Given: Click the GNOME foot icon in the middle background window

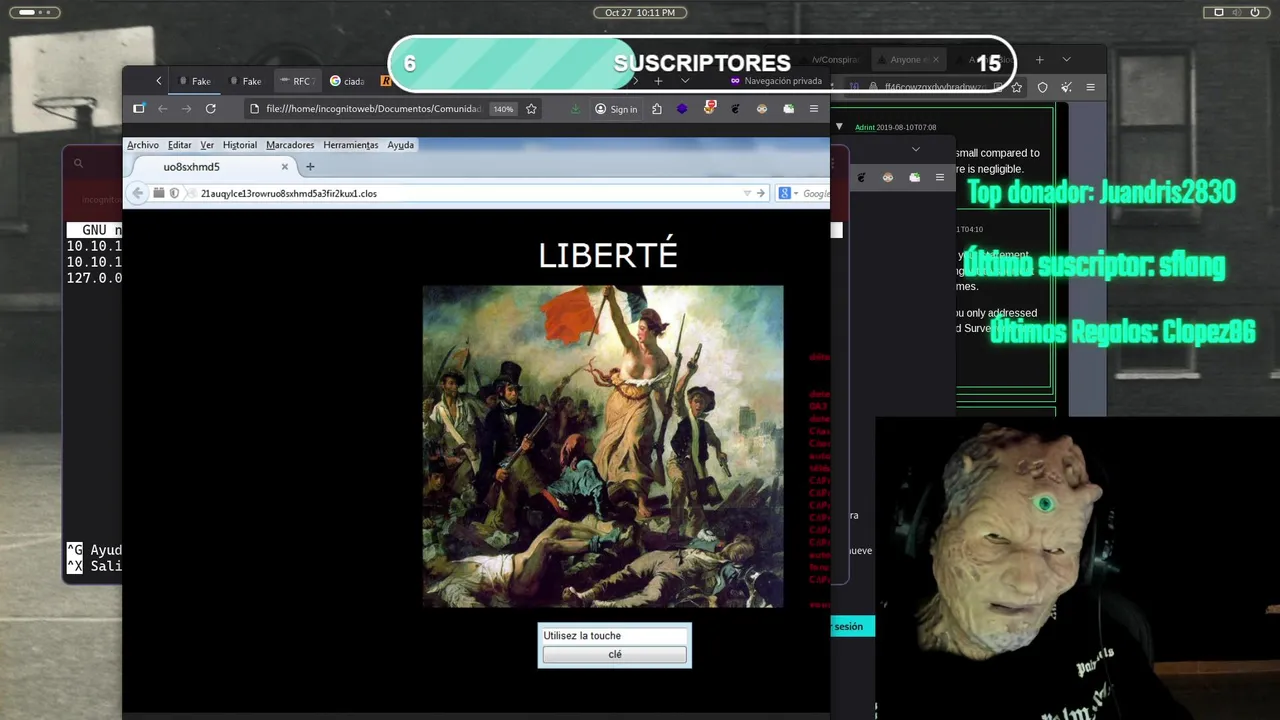Looking at the screenshot, I should (861, 177).
